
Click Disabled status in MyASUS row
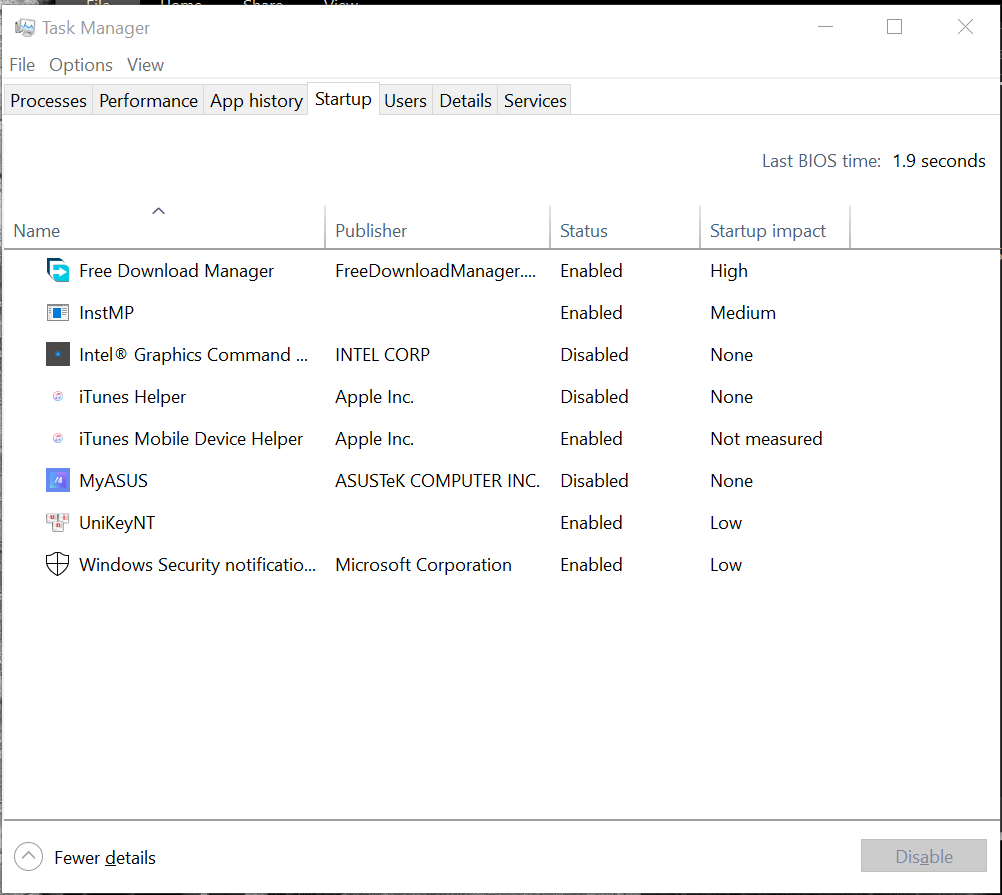point(594,480)
